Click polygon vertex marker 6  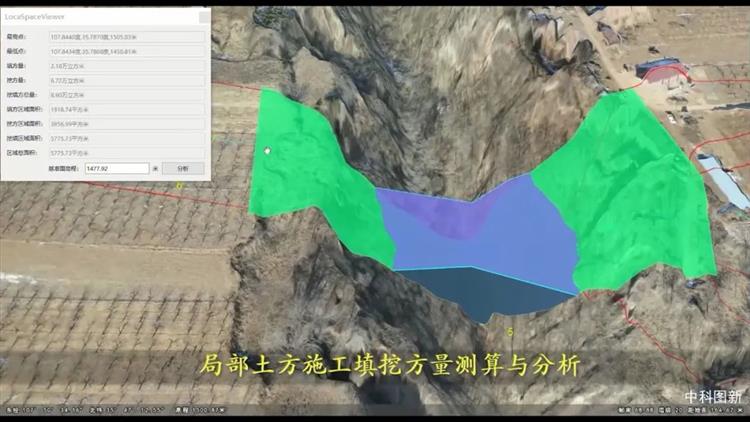point(180,186)
